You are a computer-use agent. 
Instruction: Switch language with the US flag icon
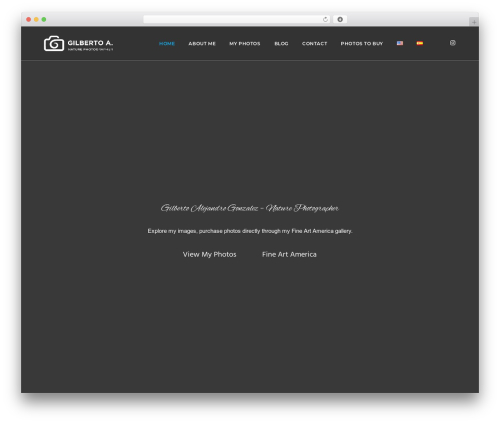[x=400, y=43]
